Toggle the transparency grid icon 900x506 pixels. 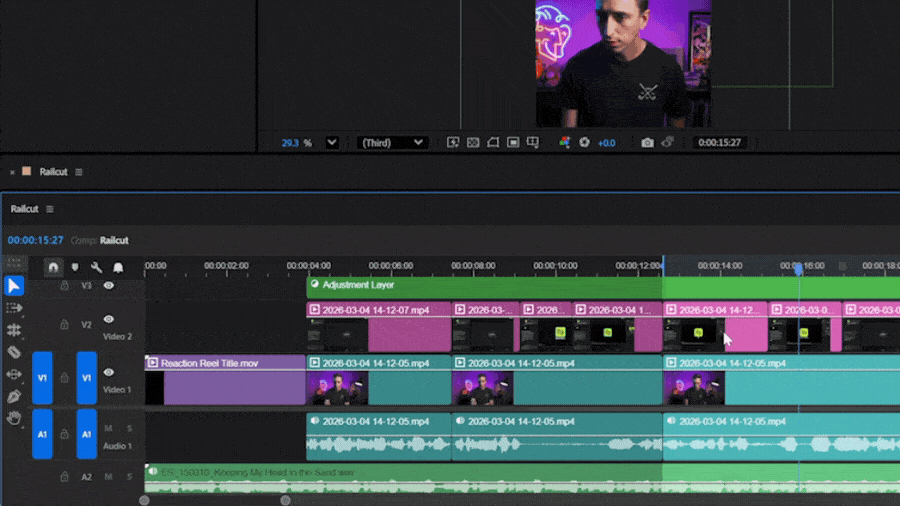pos(473,142)
